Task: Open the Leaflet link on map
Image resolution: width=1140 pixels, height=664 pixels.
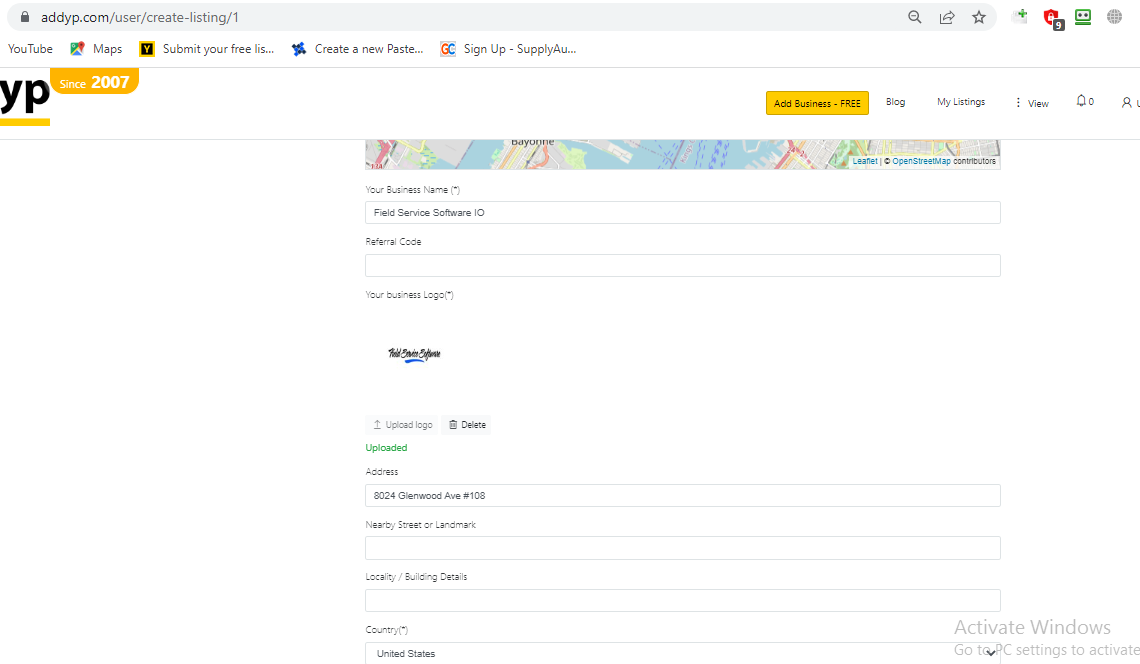Action: click(x=864, y=161)
